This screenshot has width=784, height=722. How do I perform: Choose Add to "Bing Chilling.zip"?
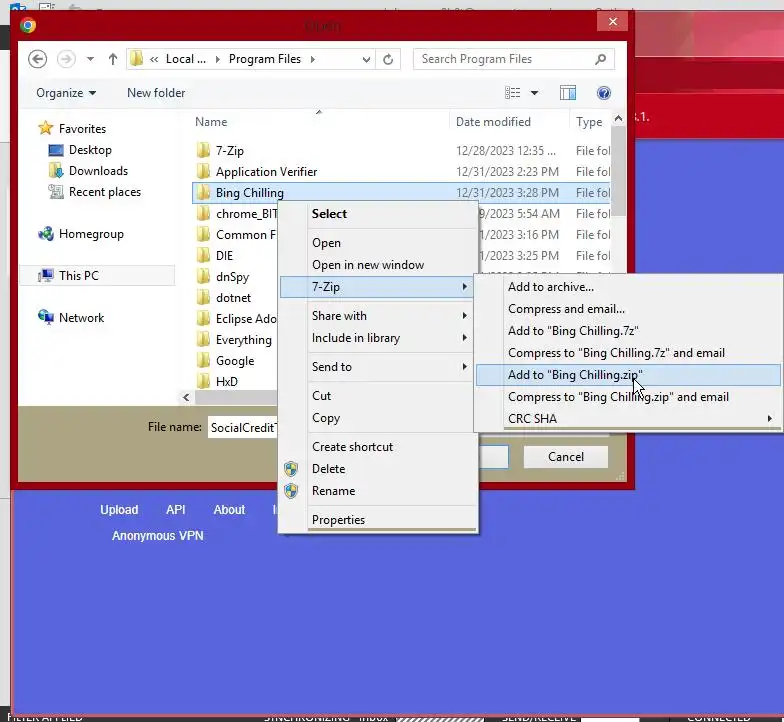pos(628,375)
